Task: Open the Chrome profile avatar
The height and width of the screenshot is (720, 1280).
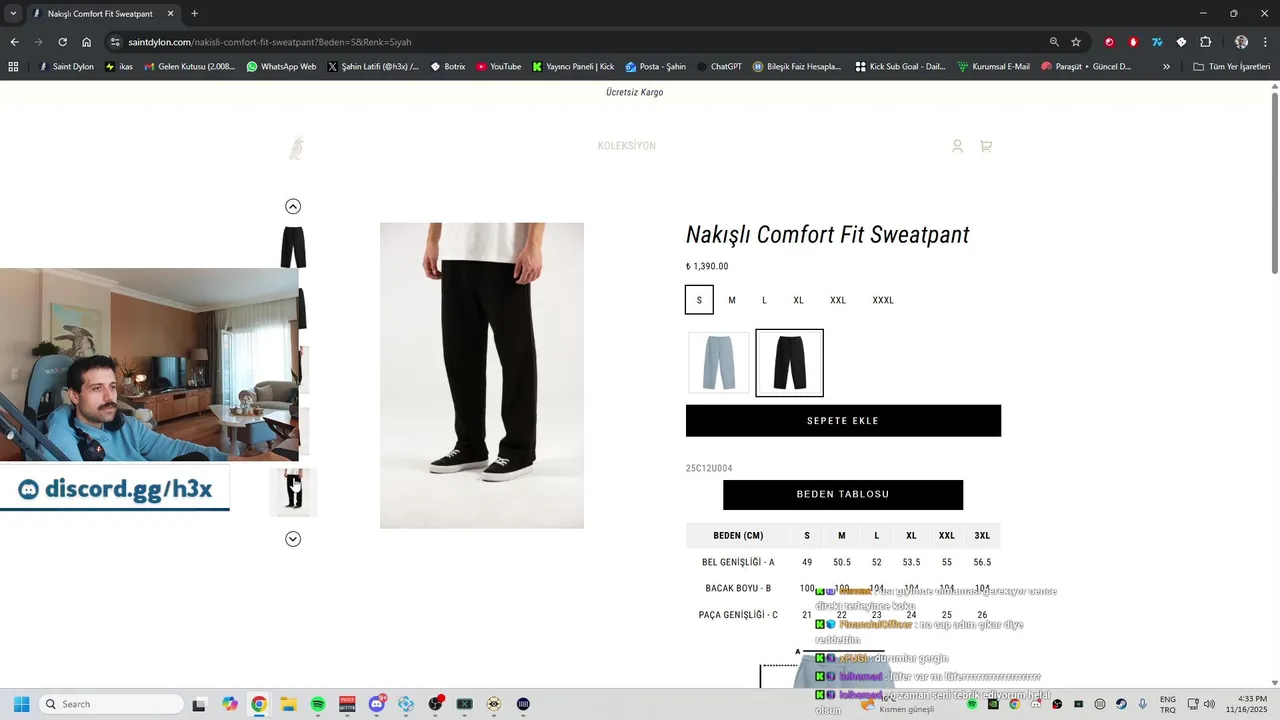Action: coord(1241,42)
